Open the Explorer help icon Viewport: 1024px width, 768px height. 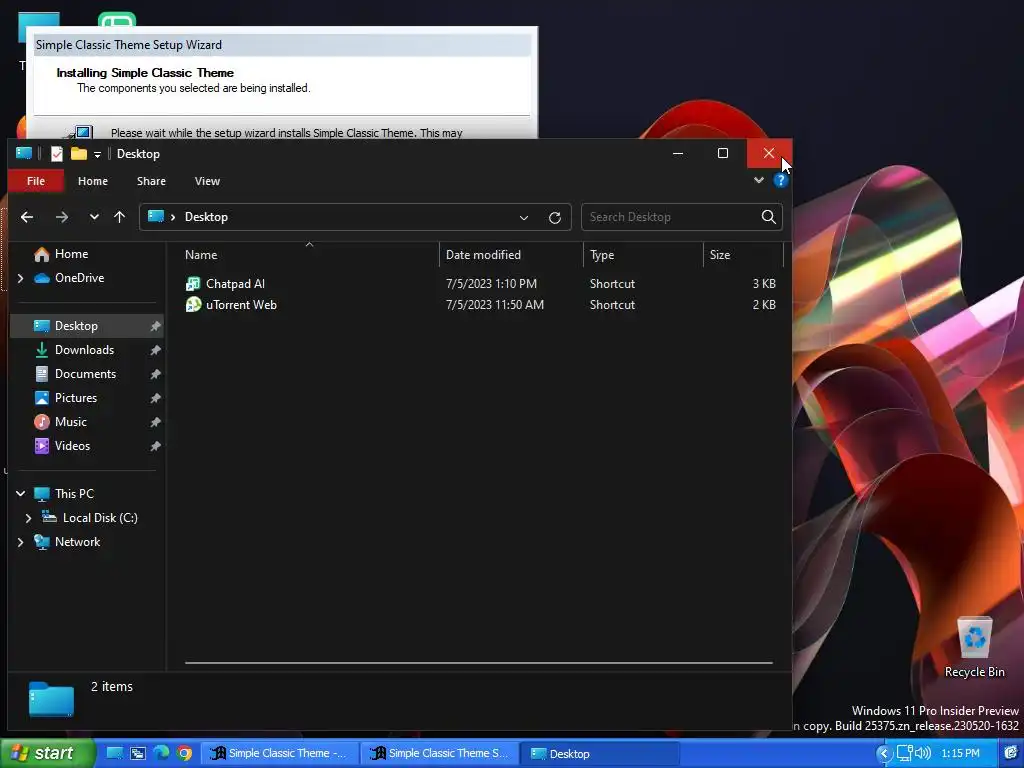pos(780,181)
